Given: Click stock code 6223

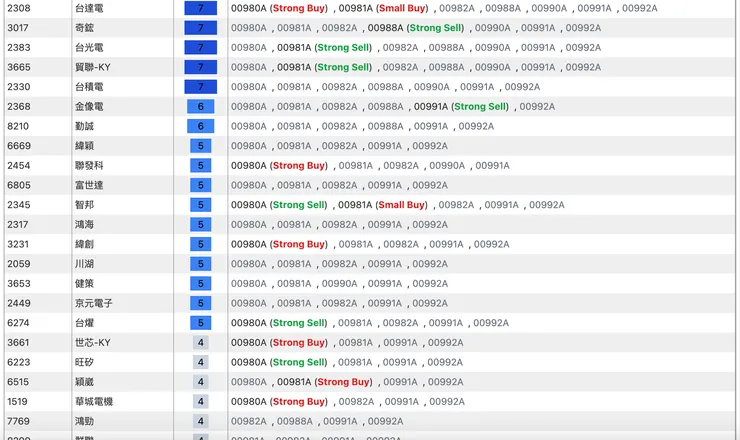Looking at the screenshot, I should pyautogui.click(x=19, y=362).
